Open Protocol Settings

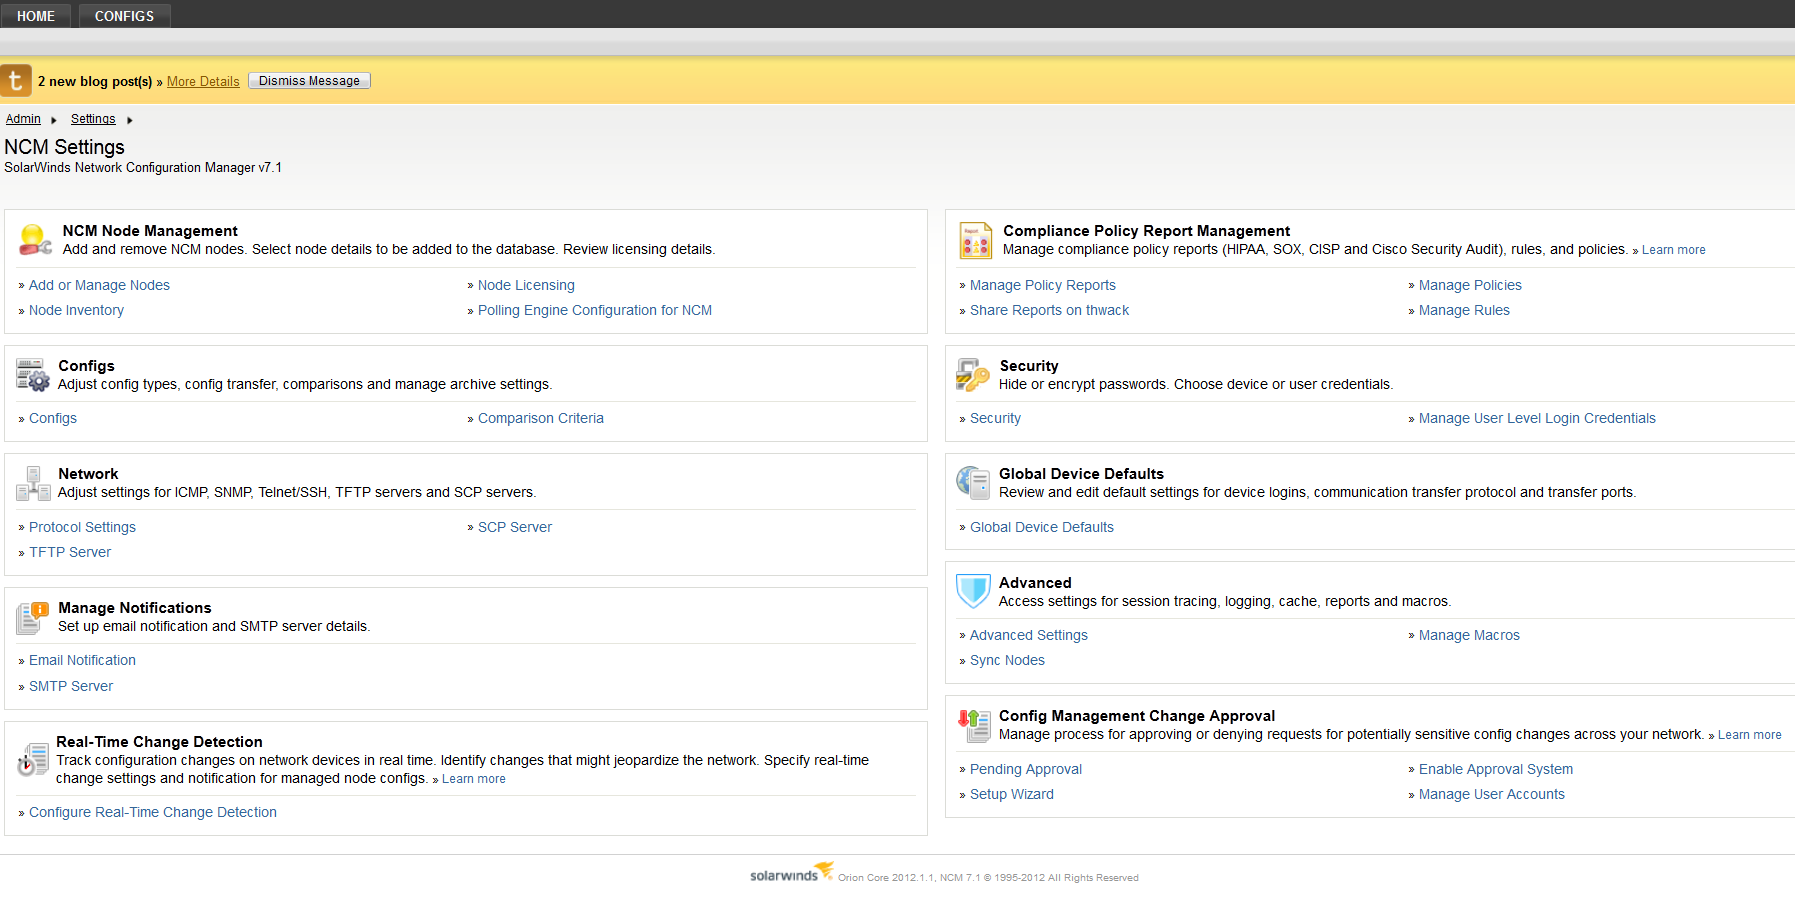[x=82, y=527]
